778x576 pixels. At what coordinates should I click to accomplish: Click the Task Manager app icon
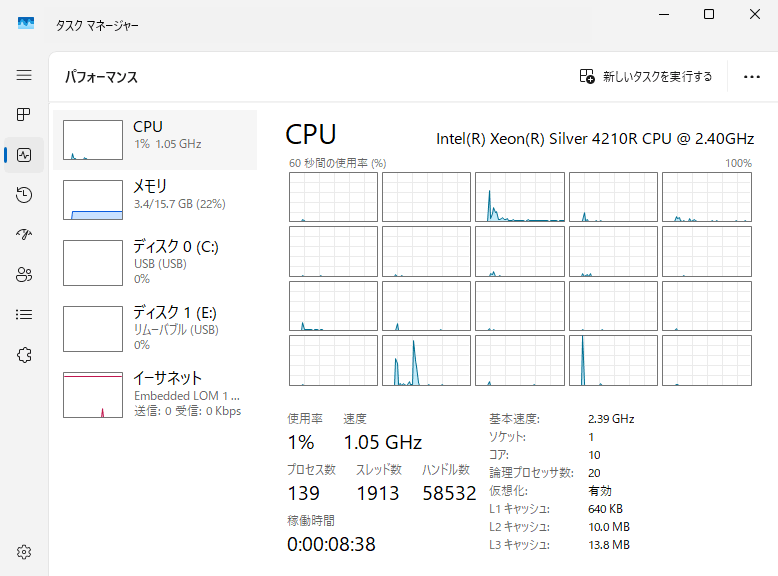[x=26, y=23]
